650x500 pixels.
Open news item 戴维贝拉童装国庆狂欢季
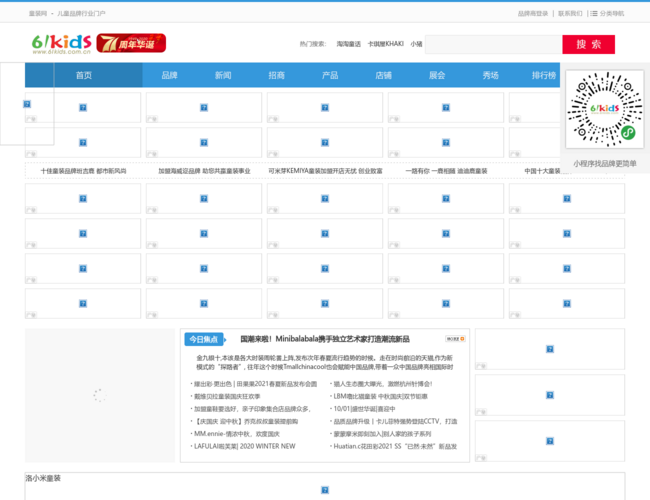tap(227, 396)
